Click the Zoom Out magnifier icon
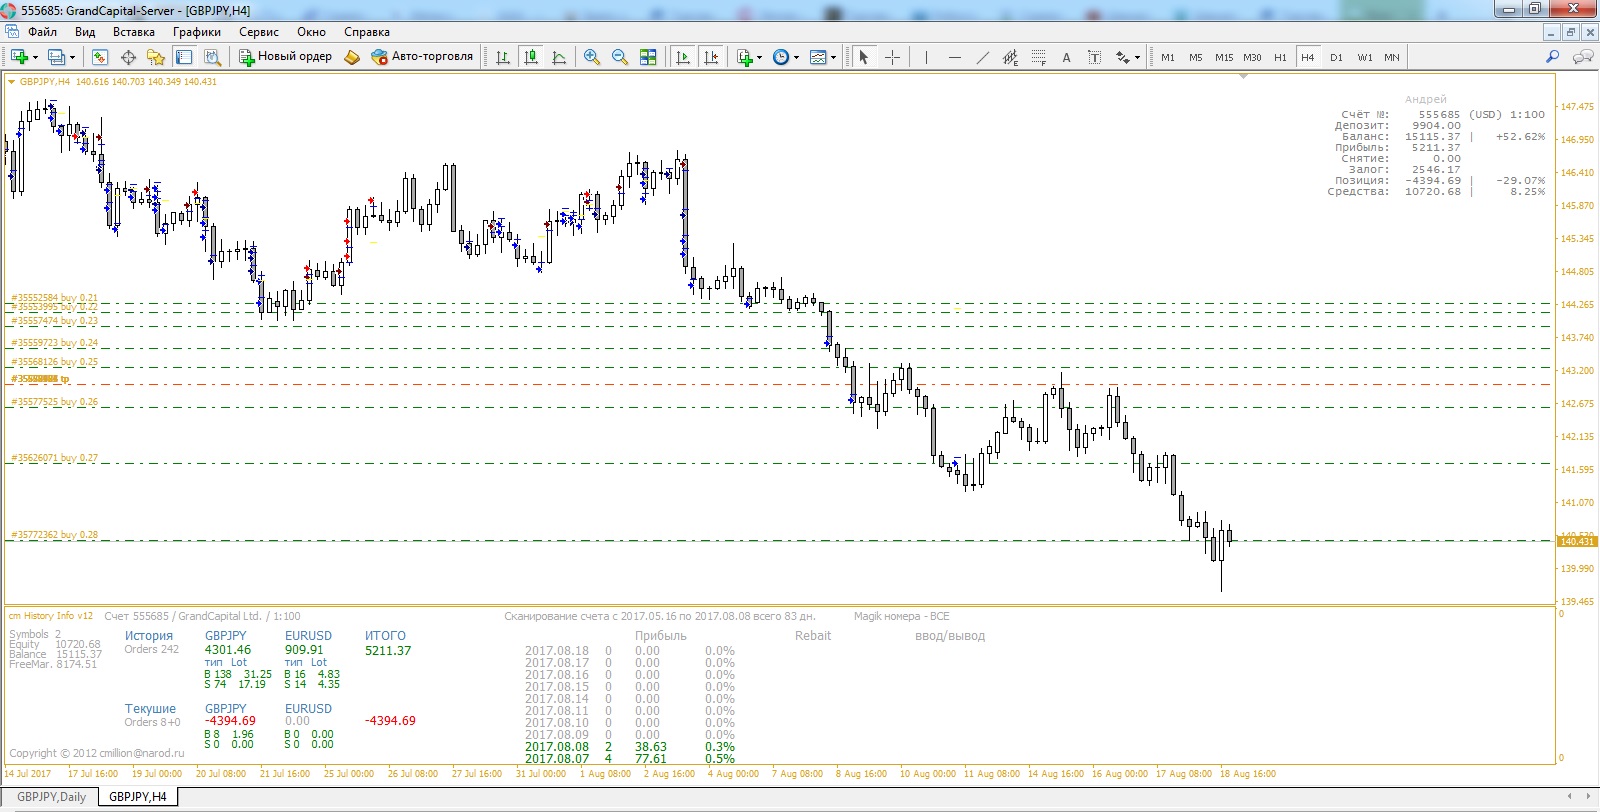Screen dimensions: 1600x812 point(620,57)
